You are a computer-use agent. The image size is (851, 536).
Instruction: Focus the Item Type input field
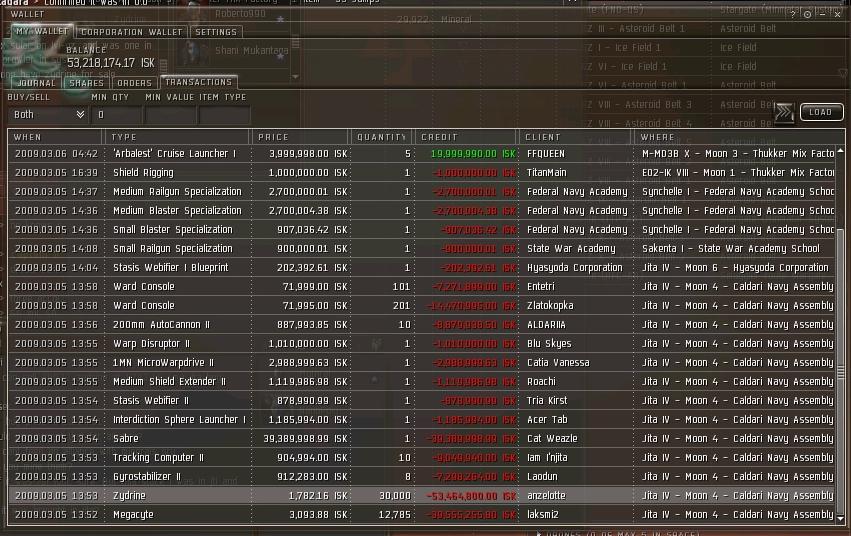coord(225,114)
